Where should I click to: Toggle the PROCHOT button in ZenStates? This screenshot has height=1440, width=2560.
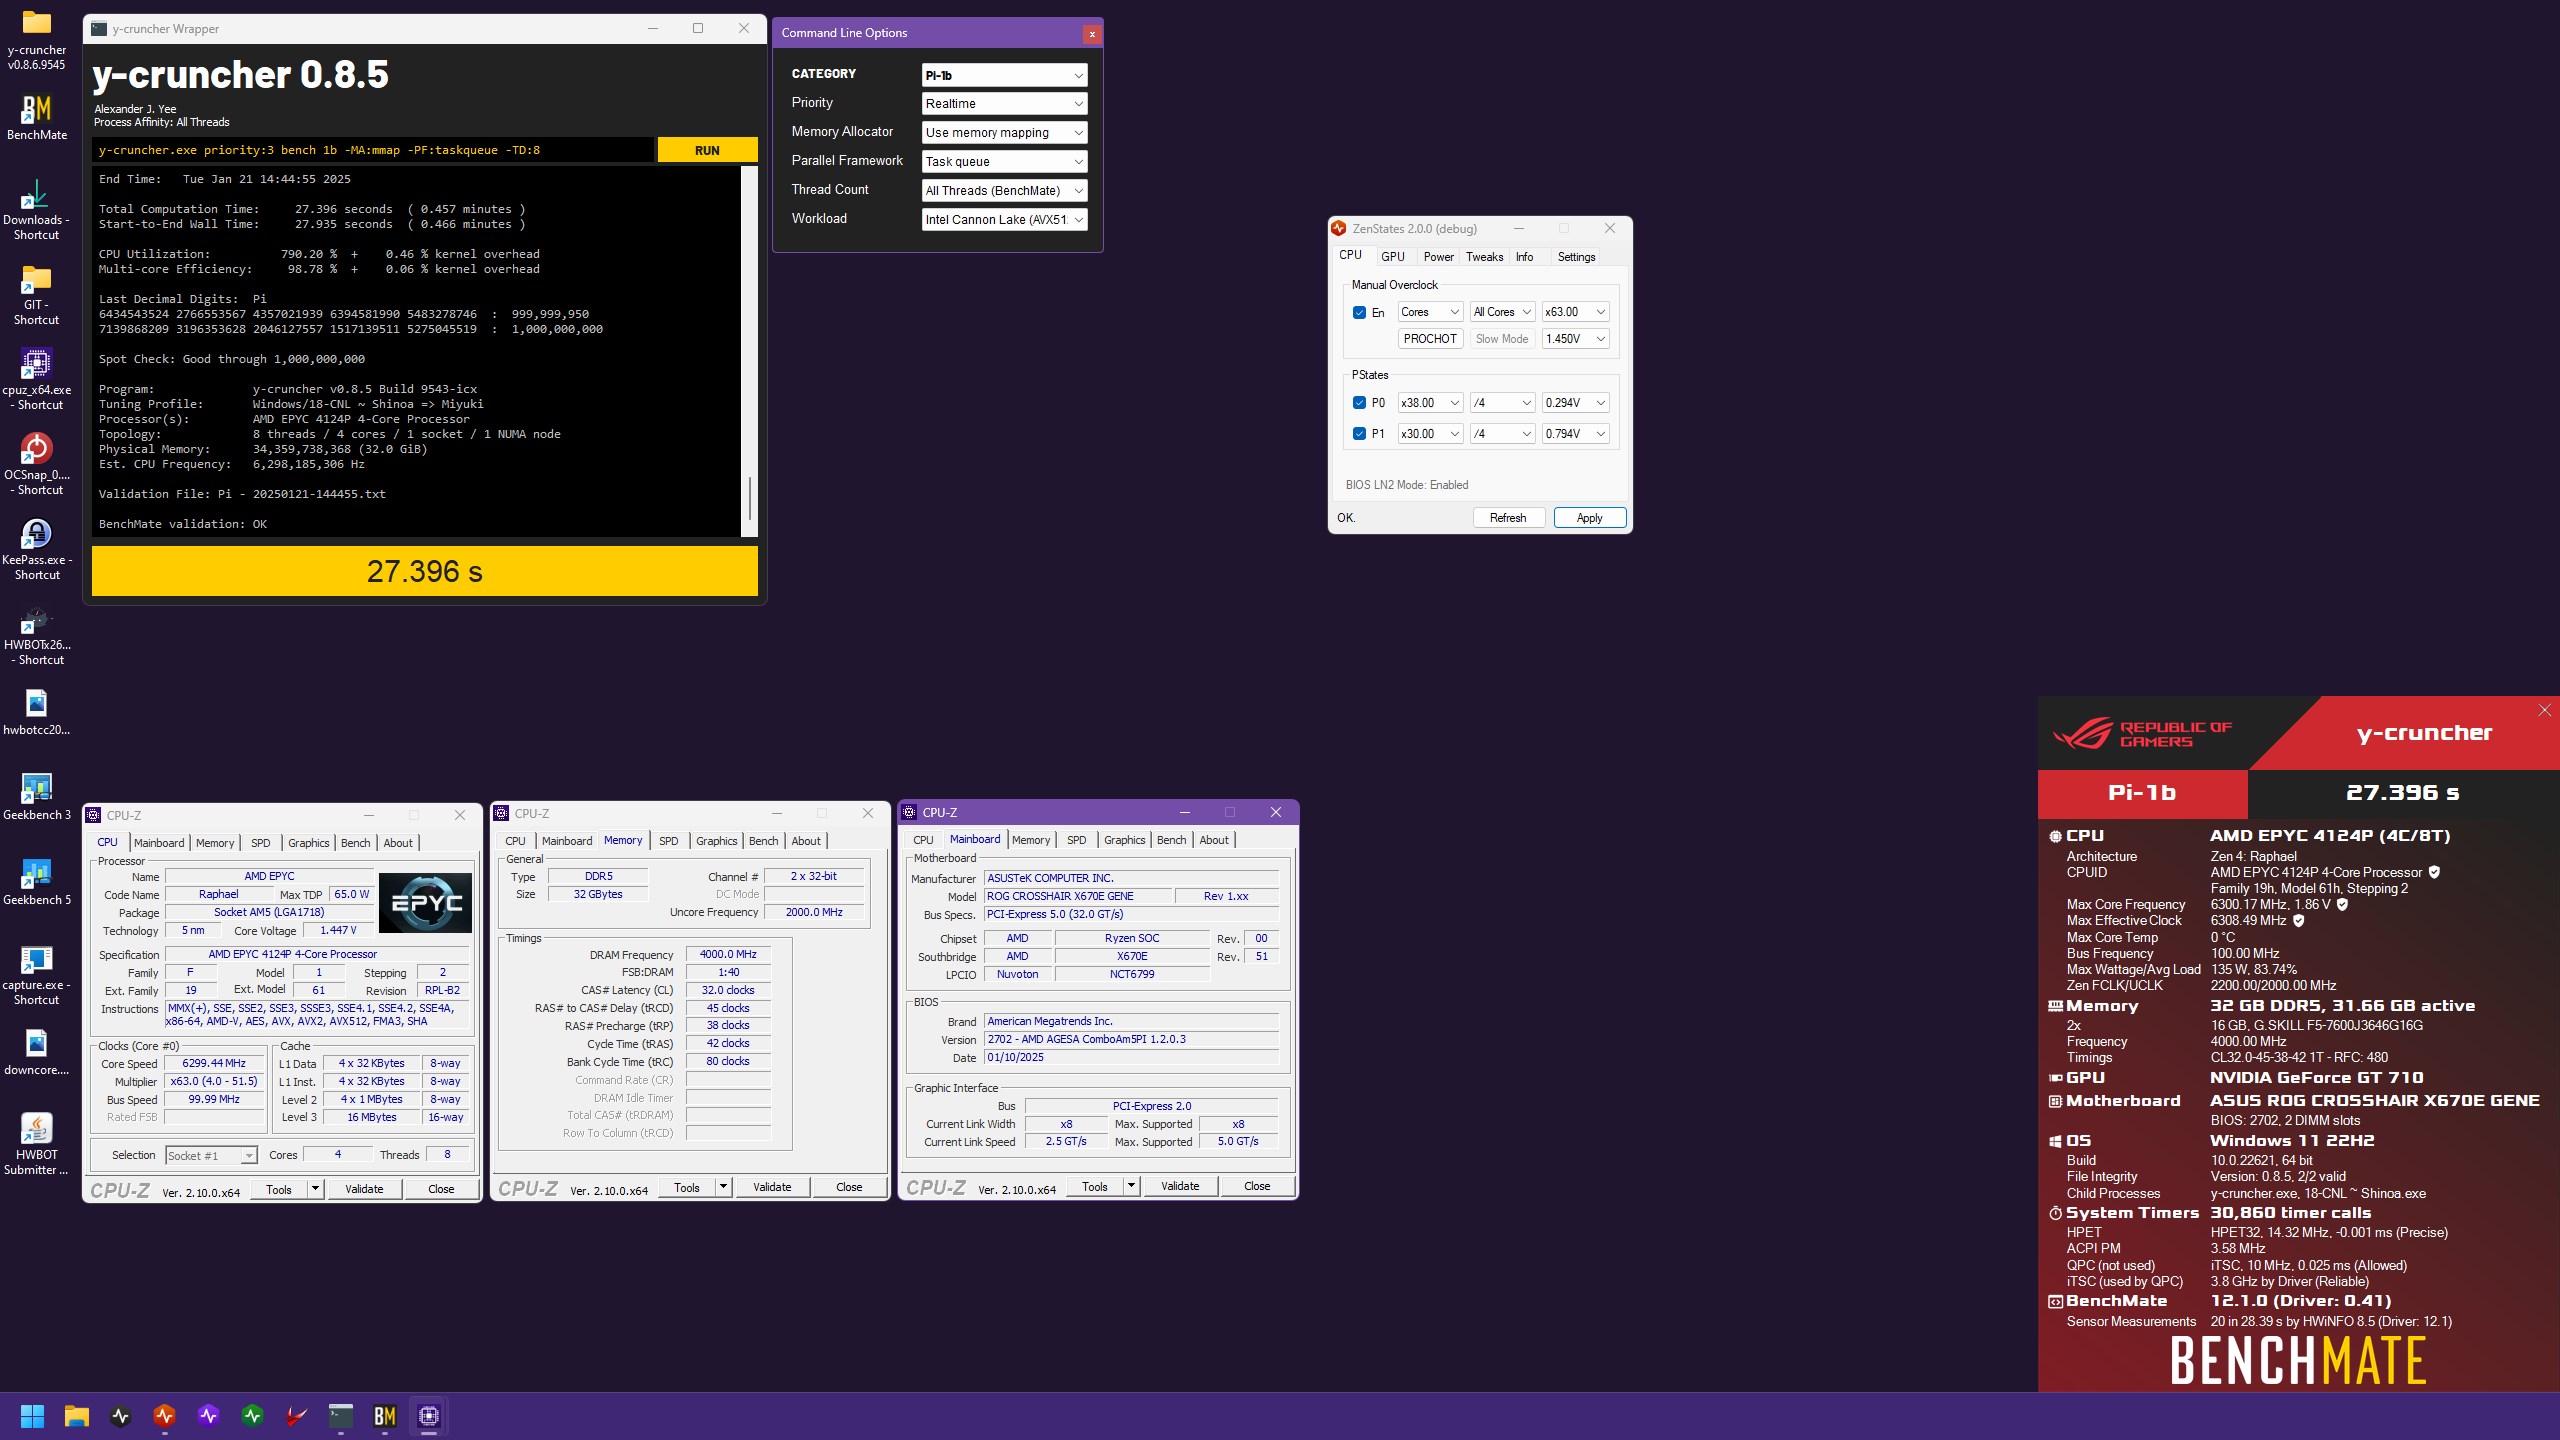[1430, 339]
